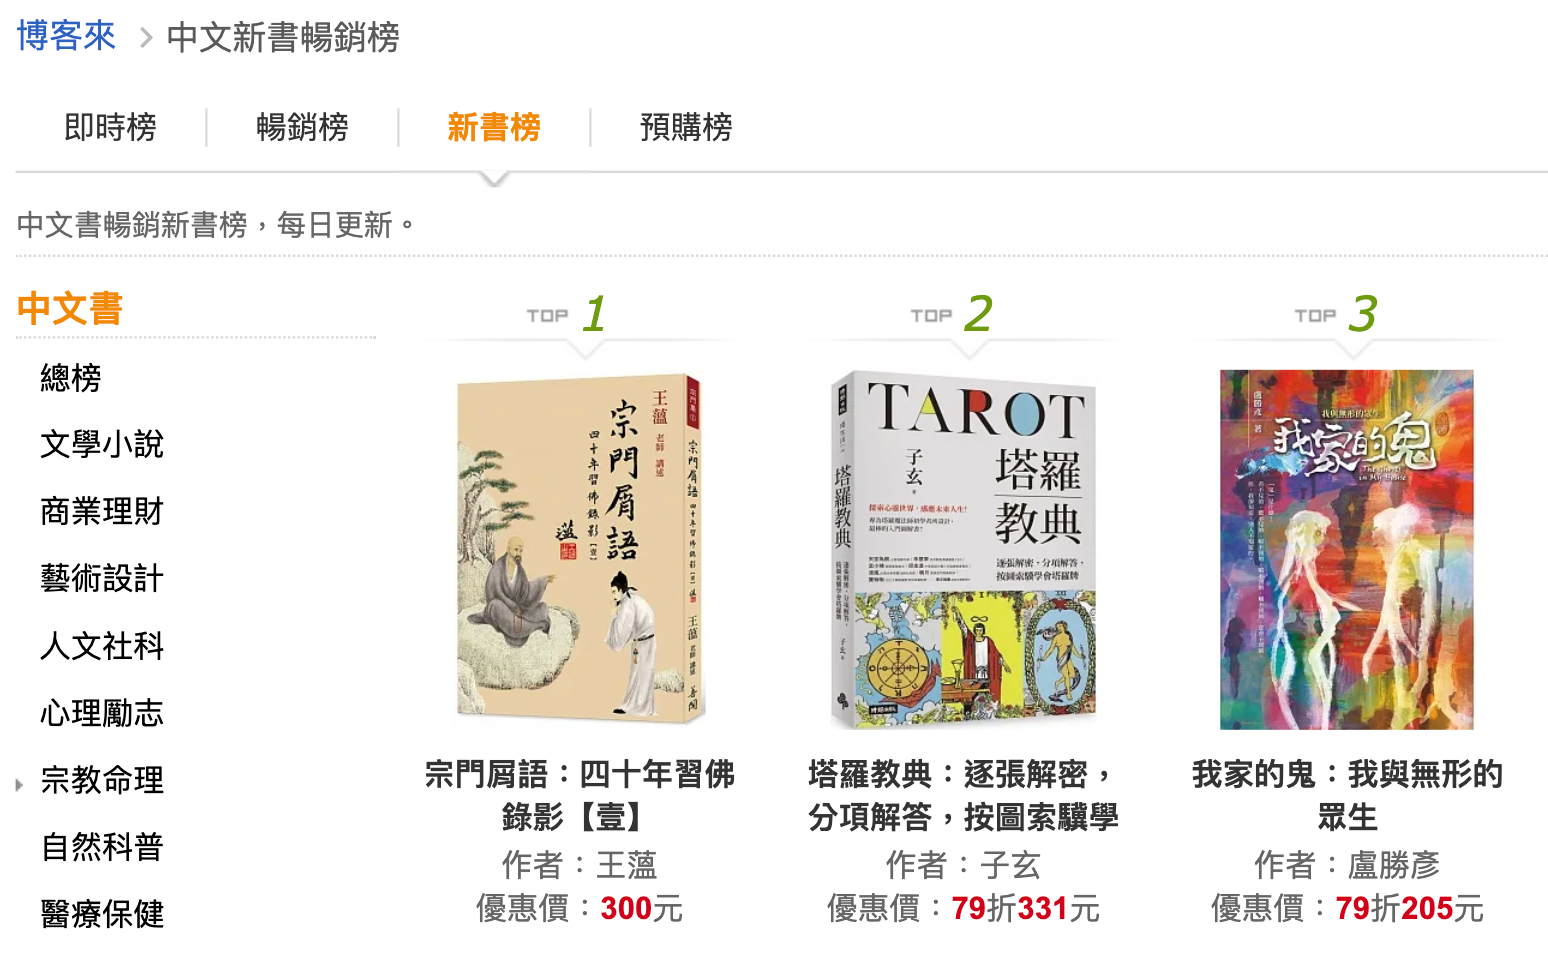Image resolution: width=1548 pixels, height=960 pixels.
Task: Open the 宗門屑語 book cover thumbnail
Action: pos(581,549)
